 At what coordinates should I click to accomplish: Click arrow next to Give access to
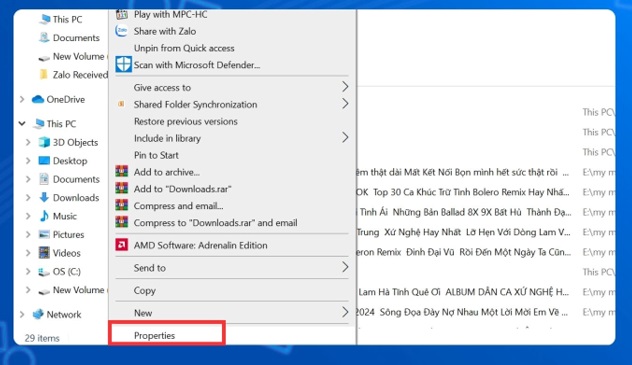click(345, 87)
